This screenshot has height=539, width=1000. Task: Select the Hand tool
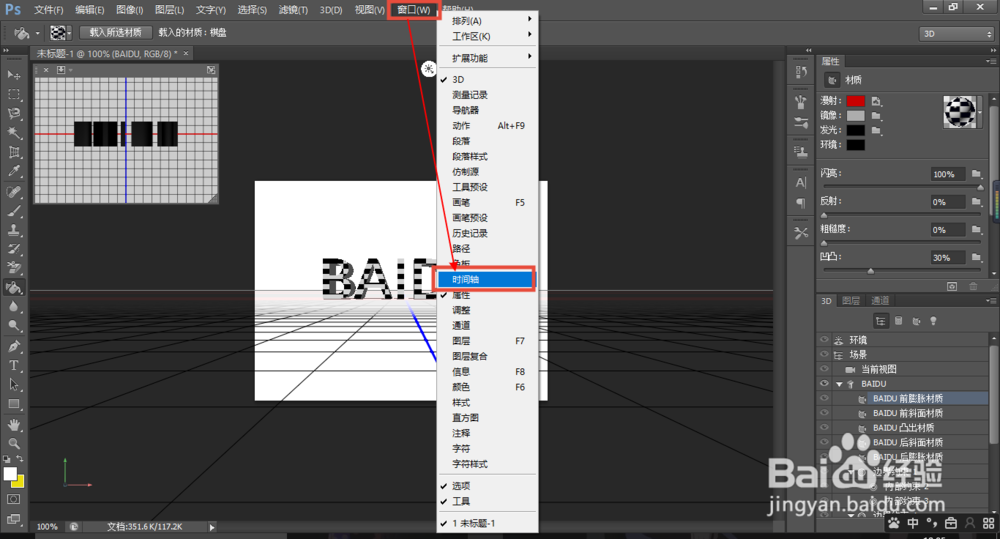click(x=13, y=424)
